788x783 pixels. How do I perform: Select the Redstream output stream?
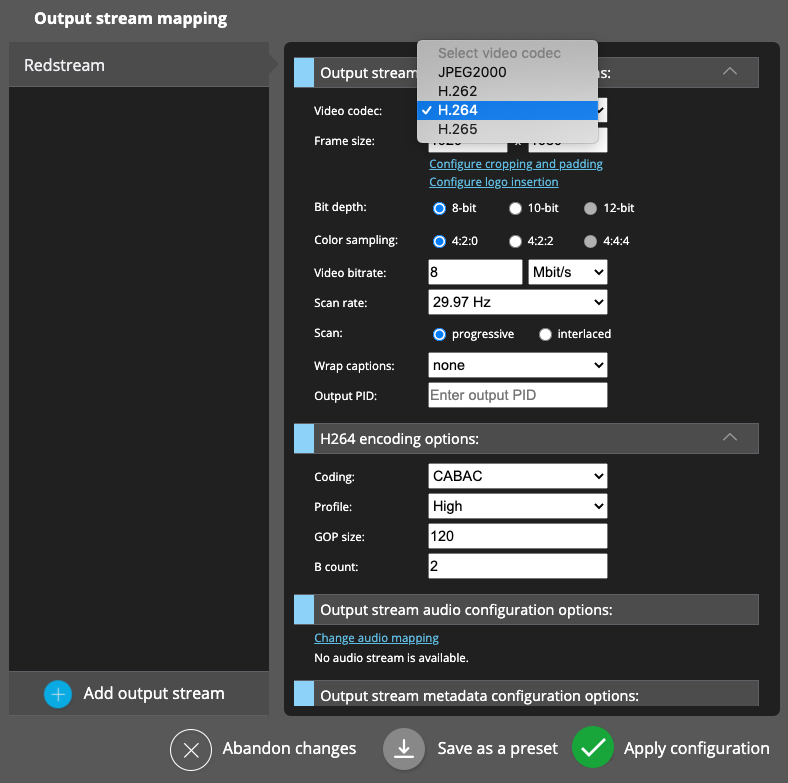(x=138, y=65)
